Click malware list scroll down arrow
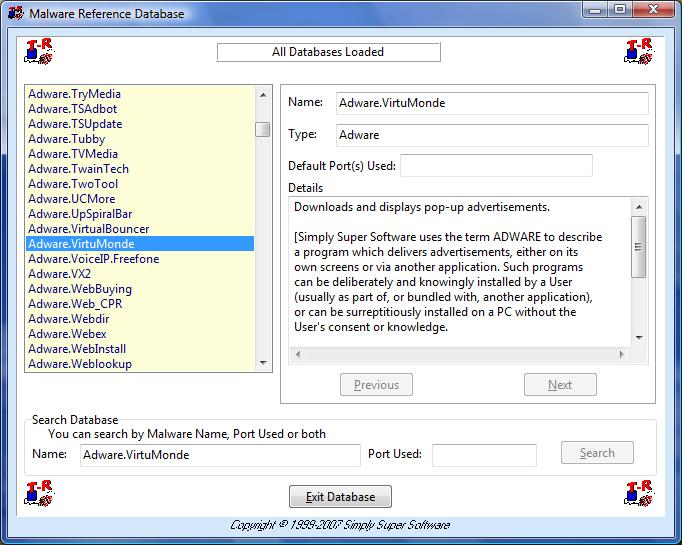 coord(263,363)
